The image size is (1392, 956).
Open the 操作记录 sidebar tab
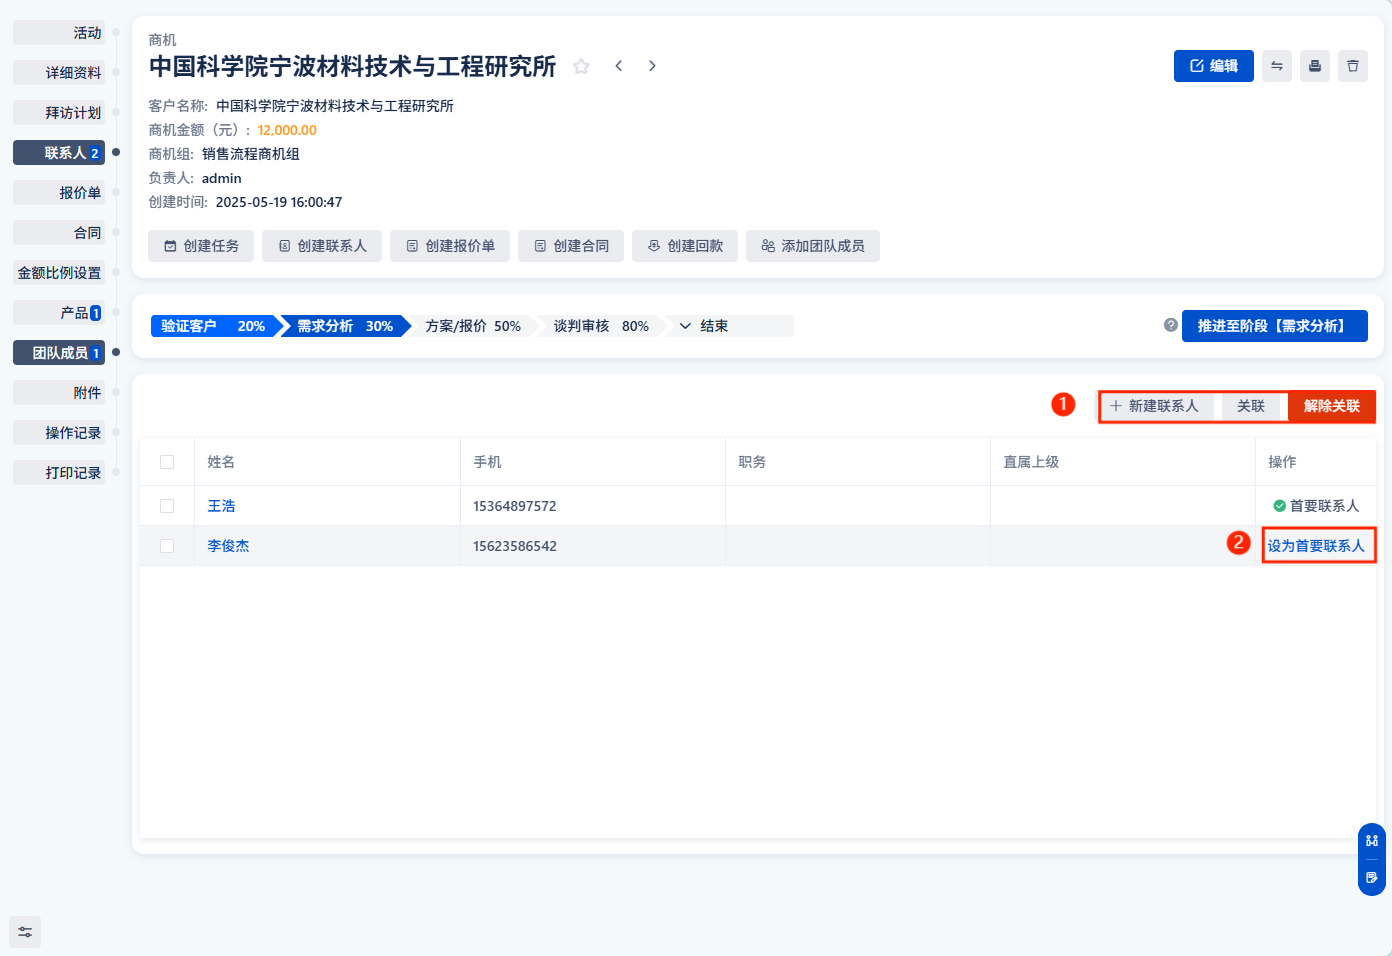pos(59,433)
